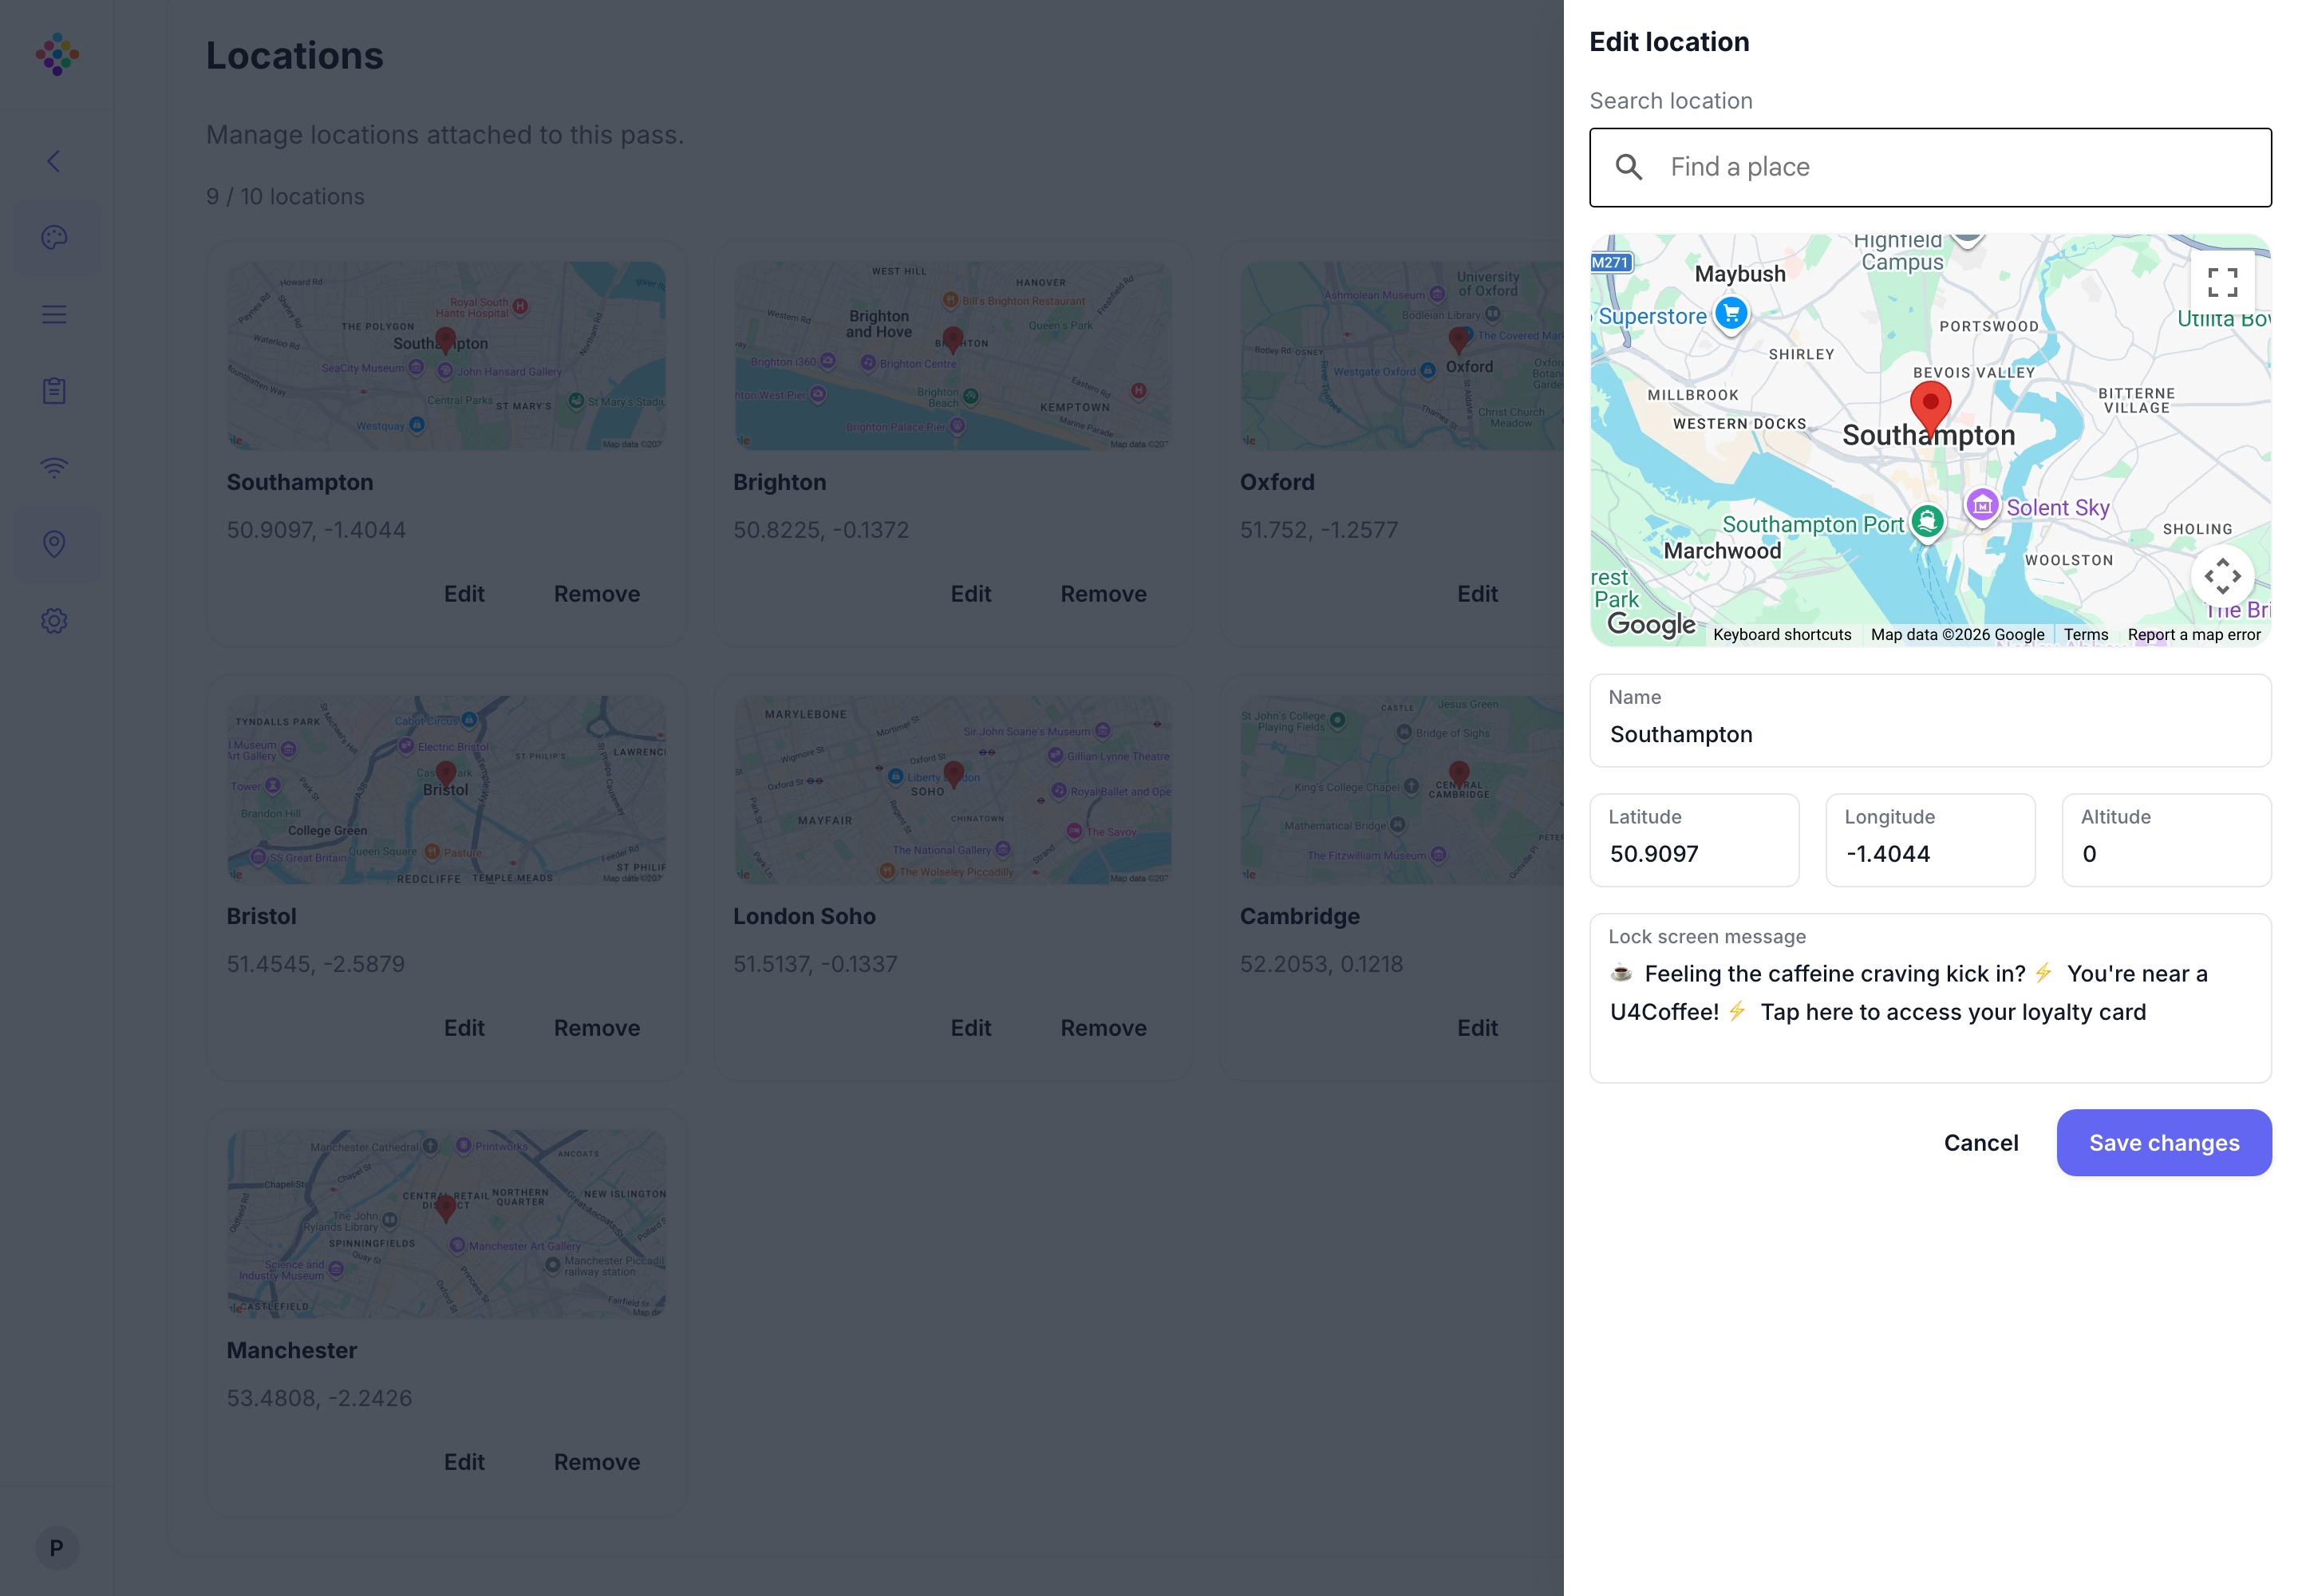Click the Bristol map thumbnail
This screenshot has width=2298, height=1596.
click(446, 789)
